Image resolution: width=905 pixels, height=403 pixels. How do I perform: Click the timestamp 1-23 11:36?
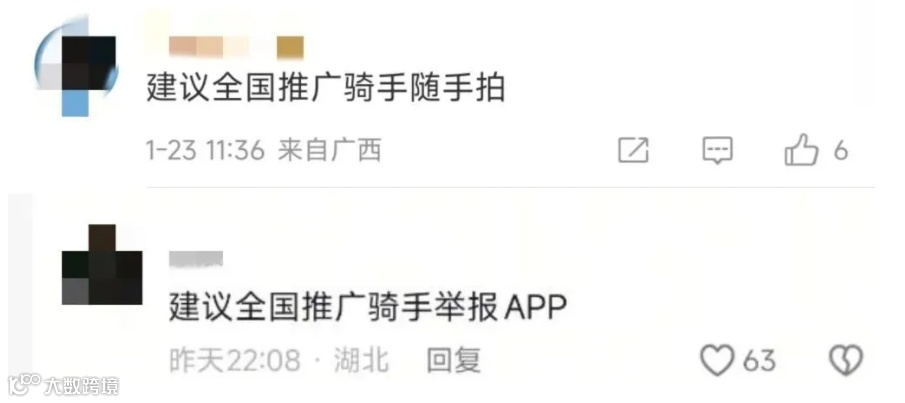pos(205,151)
